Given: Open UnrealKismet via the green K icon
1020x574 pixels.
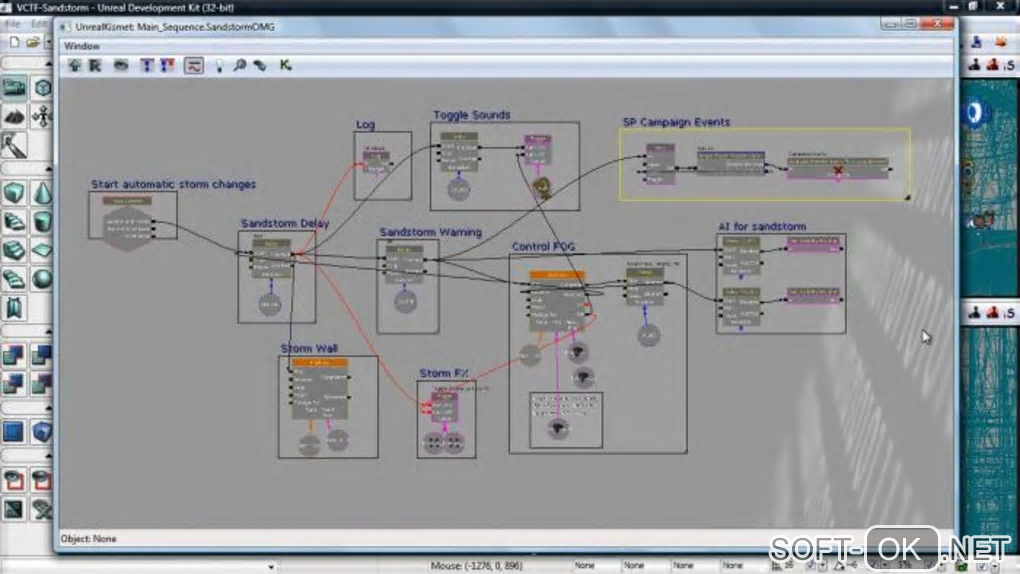Looking at the screenshot, I should point(285,65).
